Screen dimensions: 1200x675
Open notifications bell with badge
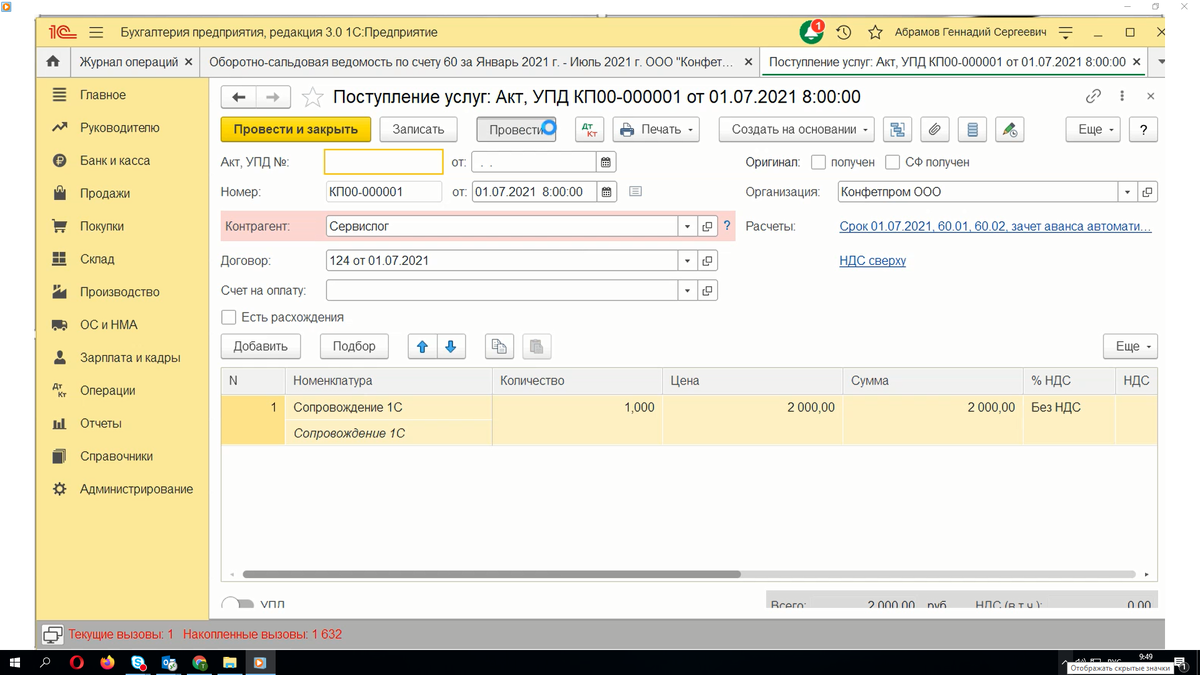811,32
